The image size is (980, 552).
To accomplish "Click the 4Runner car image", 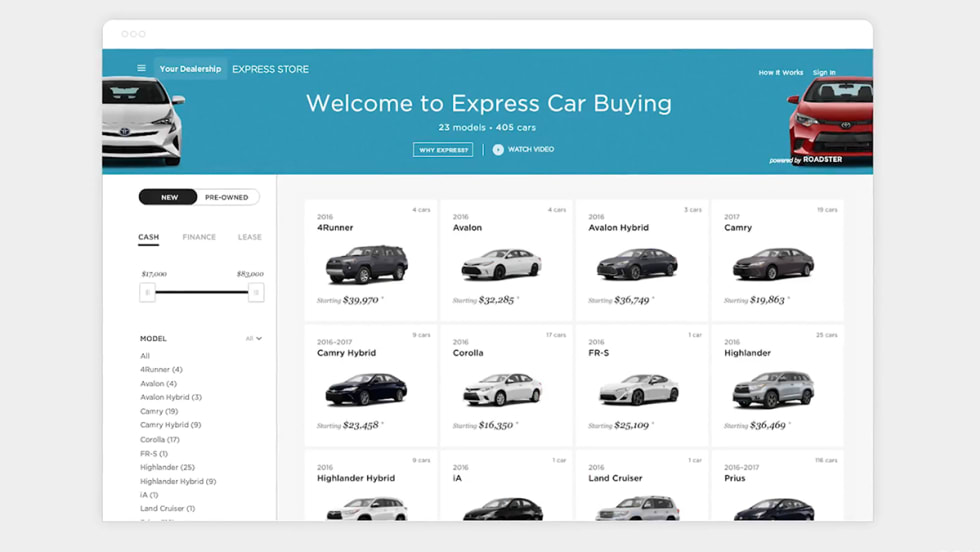I will point(366,264).
